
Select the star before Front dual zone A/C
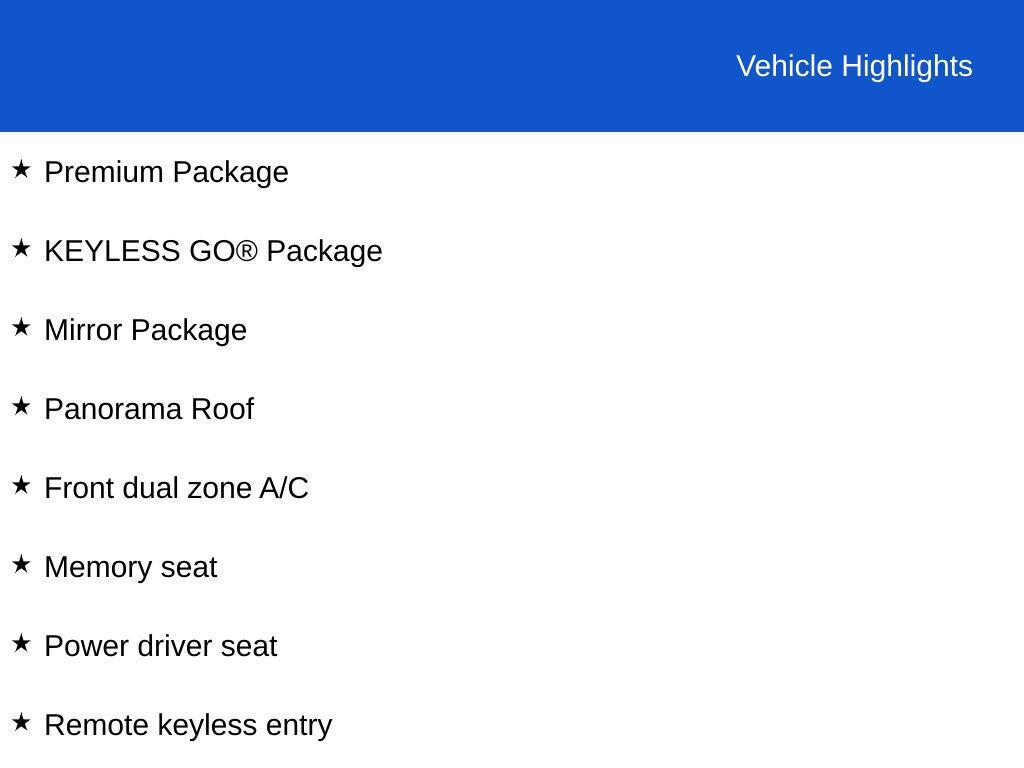[21, 485]
